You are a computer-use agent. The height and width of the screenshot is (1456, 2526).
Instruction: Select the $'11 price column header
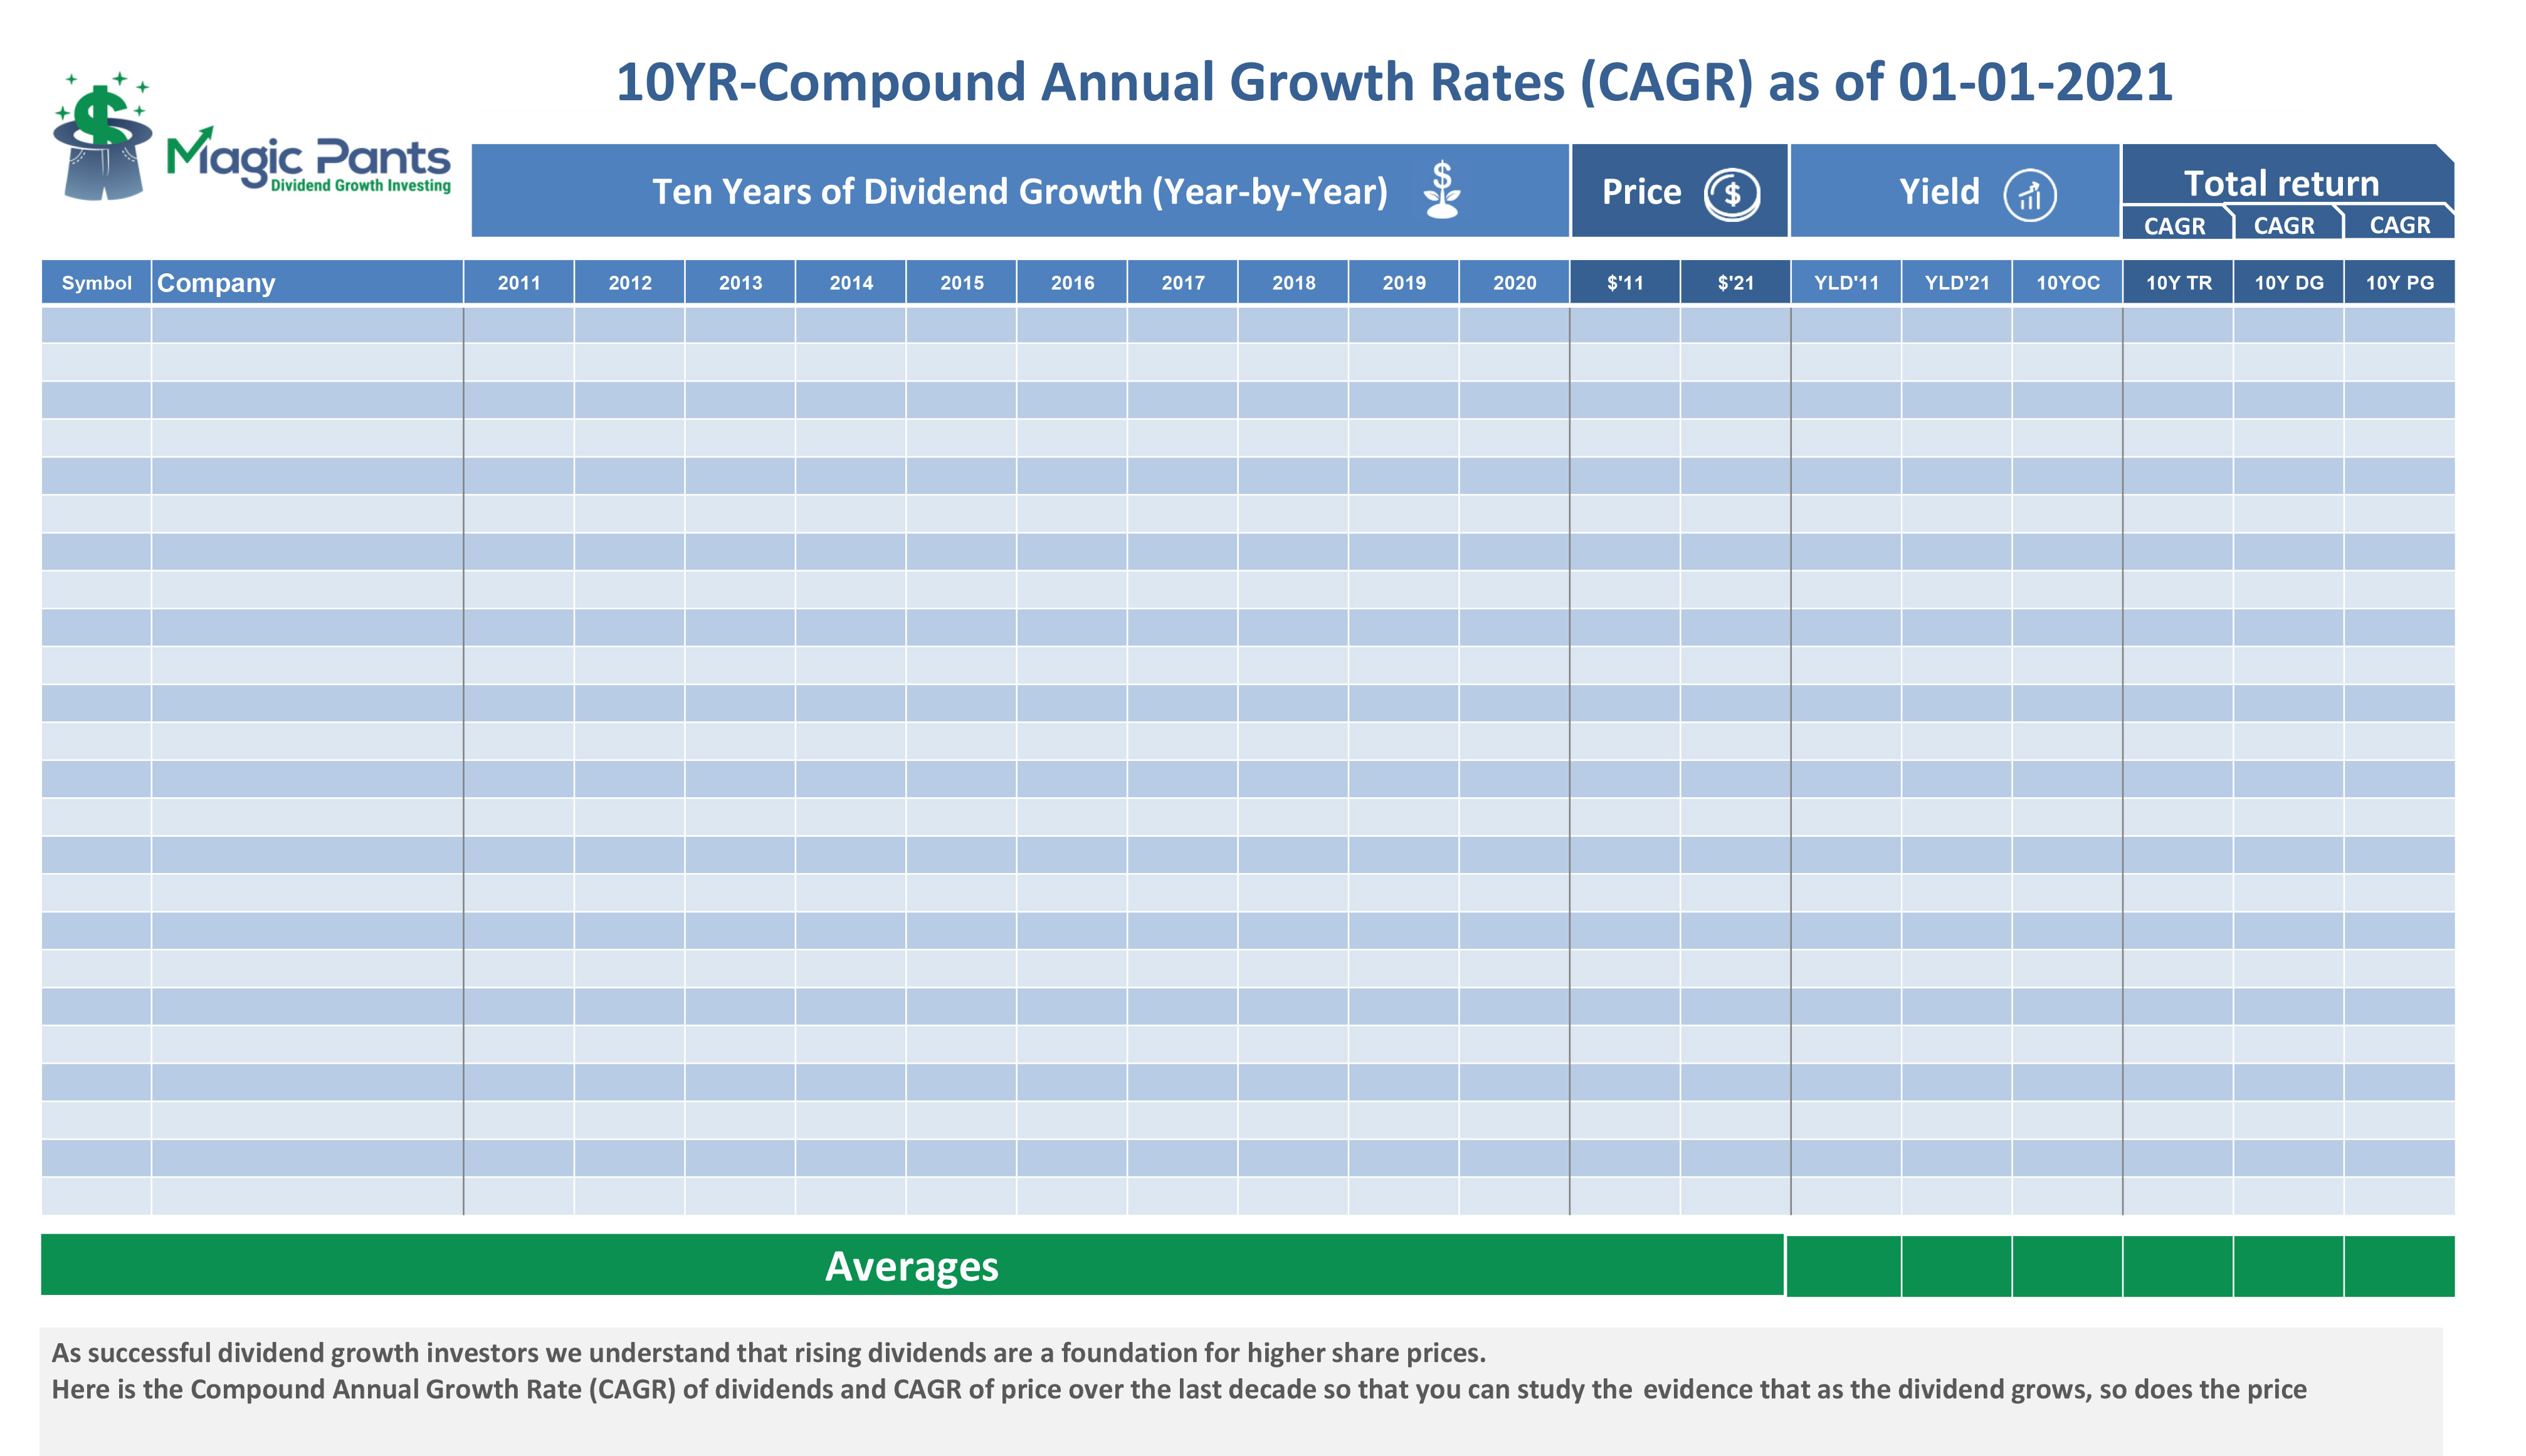[x=1624, y=283]
